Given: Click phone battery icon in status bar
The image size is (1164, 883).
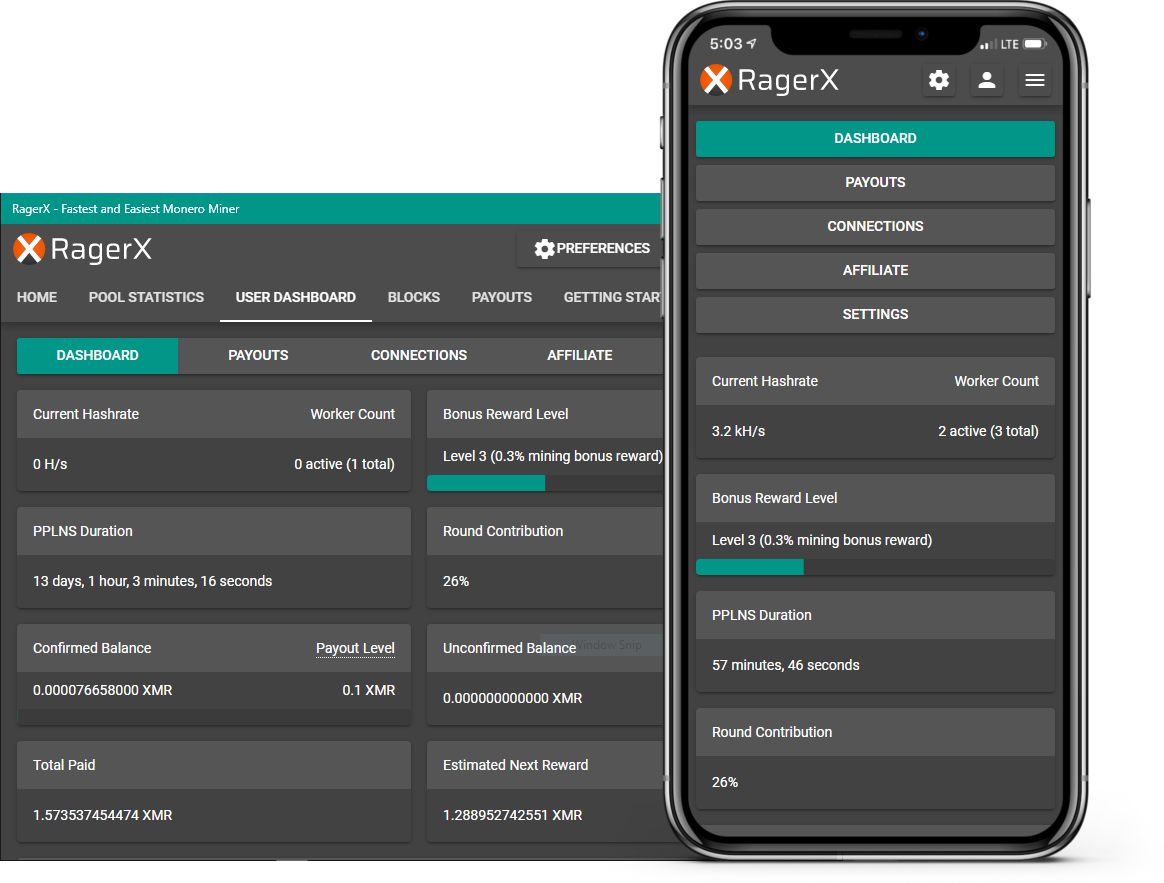Looking at the screenshot, I should click(x=1035, y=44).
